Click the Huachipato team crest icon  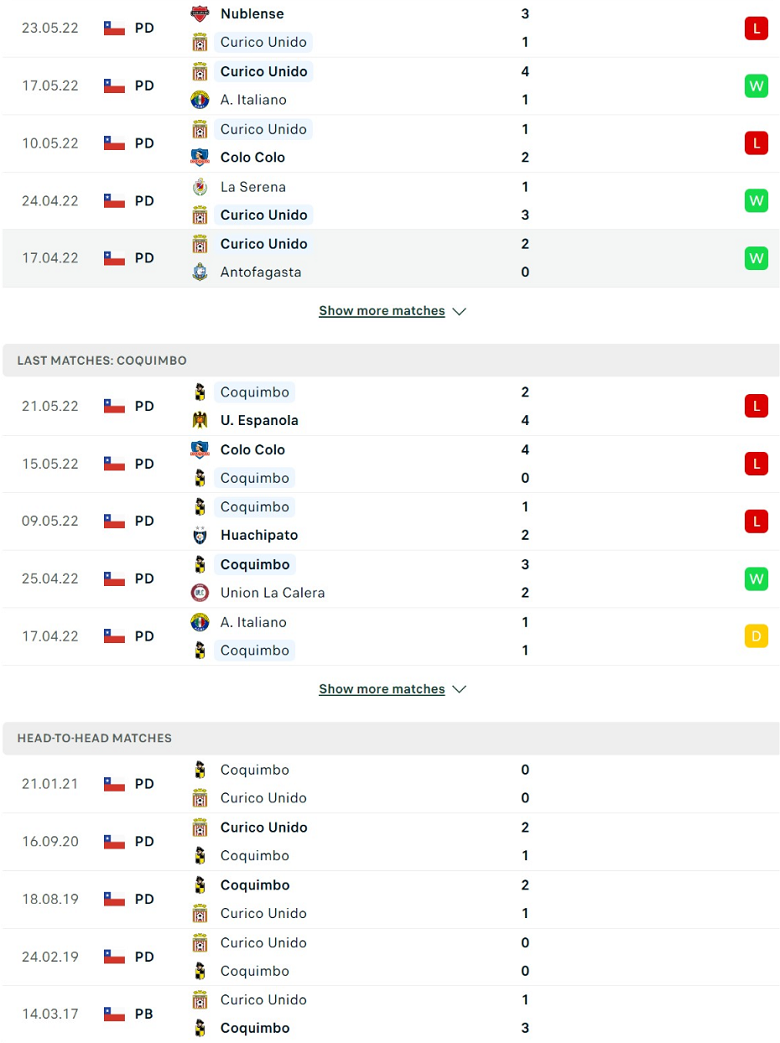[x=199, y=535]
